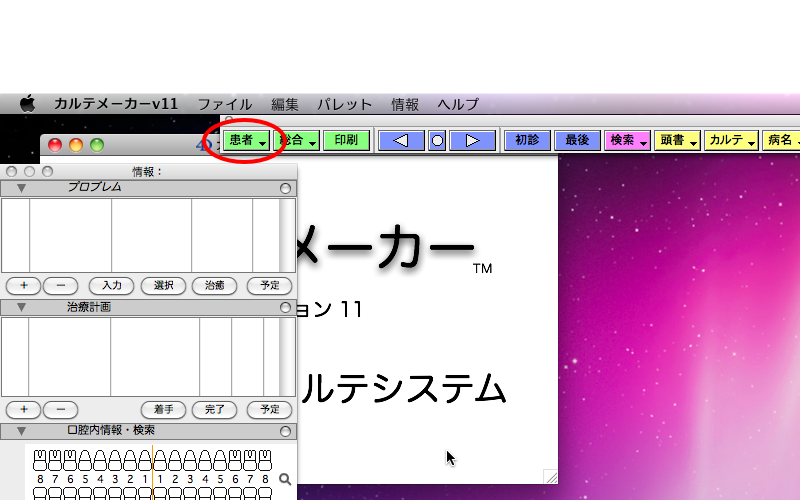The height and width of the screenshot is (500, 800).
Task: Jump to first visit with 初診 button
Action: pyautogui.click(x=527, y=141)
